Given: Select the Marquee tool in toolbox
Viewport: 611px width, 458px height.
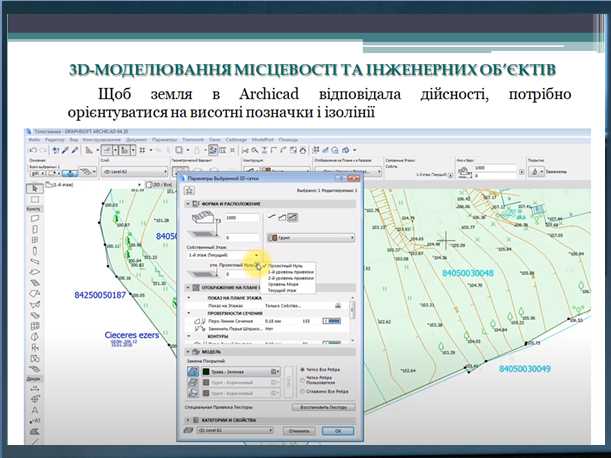Looking at the screenshot, I should 35,200.
